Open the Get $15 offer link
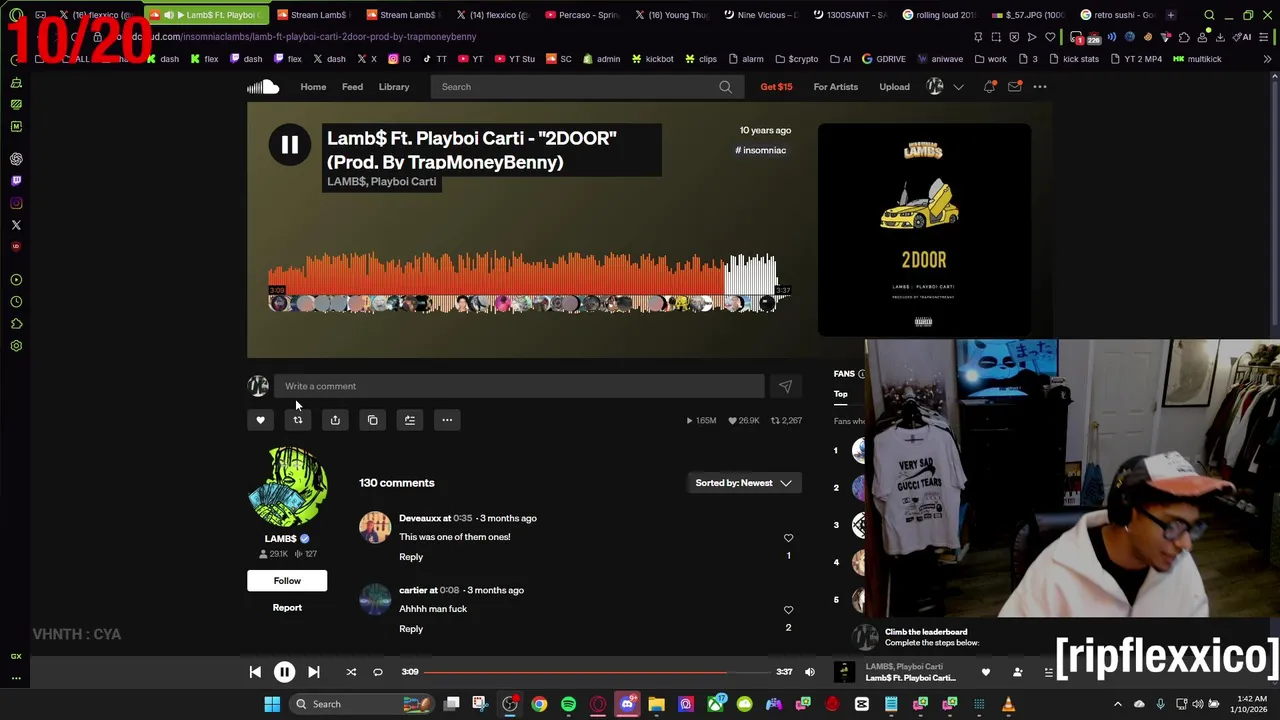 tap(776, 87)
